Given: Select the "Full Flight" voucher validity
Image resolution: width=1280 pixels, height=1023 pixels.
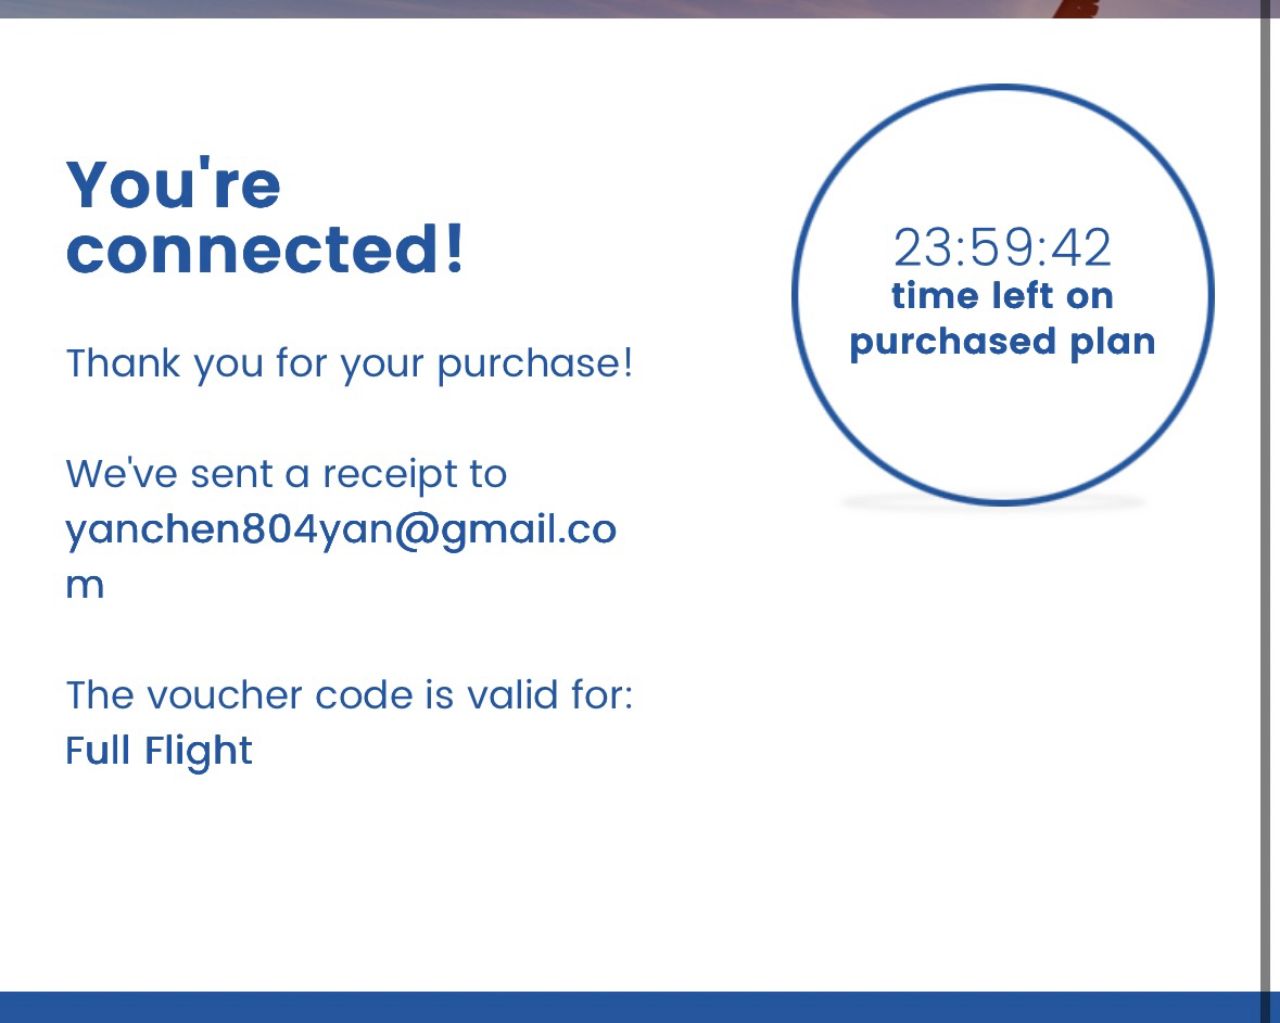Looking at the screenshot, I should point(159,750).
